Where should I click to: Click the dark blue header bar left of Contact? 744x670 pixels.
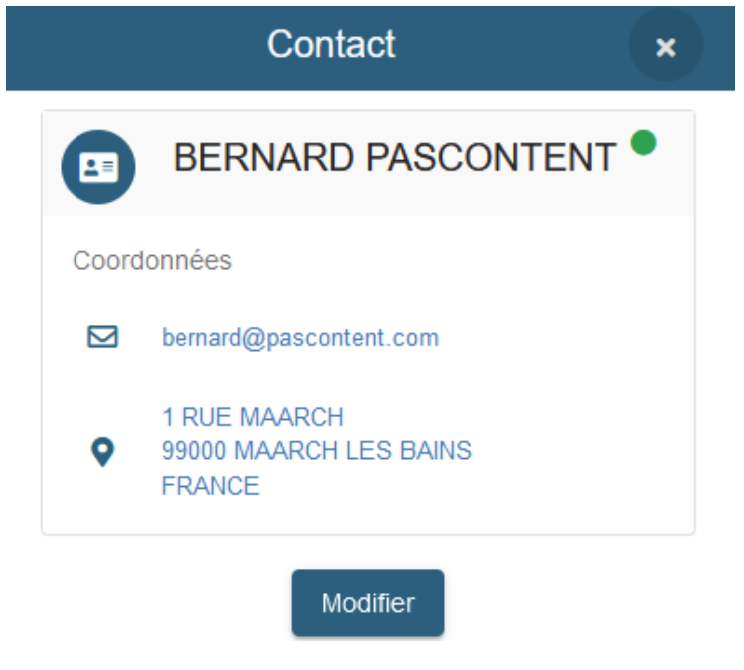[x=133, y=47]
